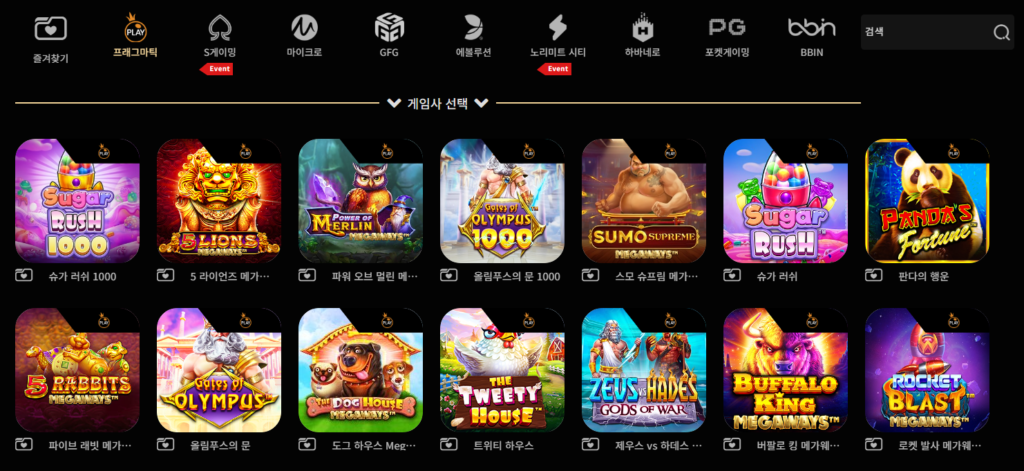
Task: Select the 에볼루션 provider icon
Action: (473, 28)
